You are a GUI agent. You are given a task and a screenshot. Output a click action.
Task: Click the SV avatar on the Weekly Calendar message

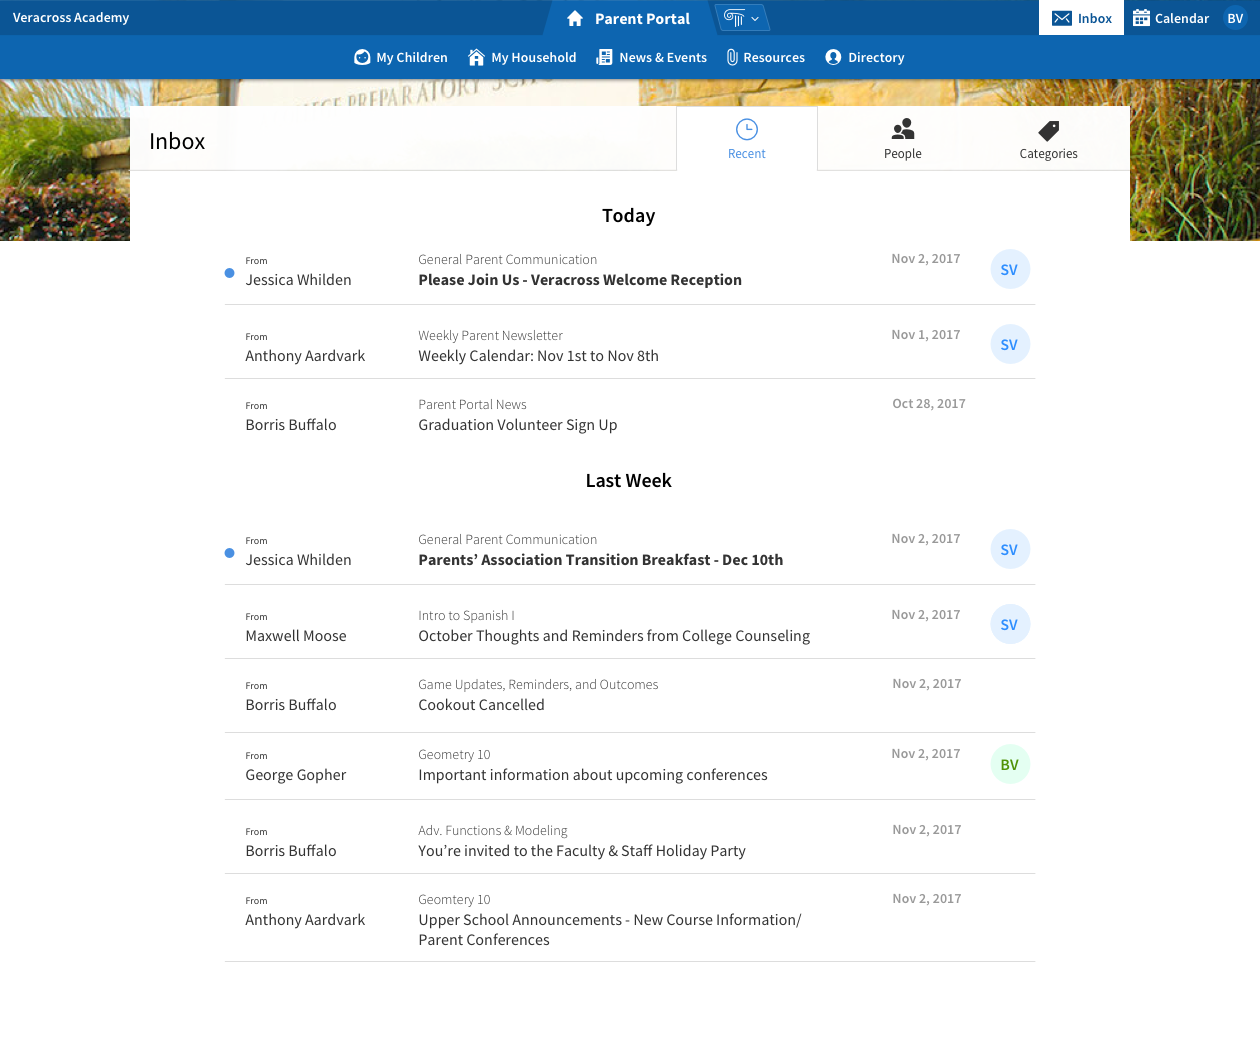pyautogui.click(x=1009, y=344)
